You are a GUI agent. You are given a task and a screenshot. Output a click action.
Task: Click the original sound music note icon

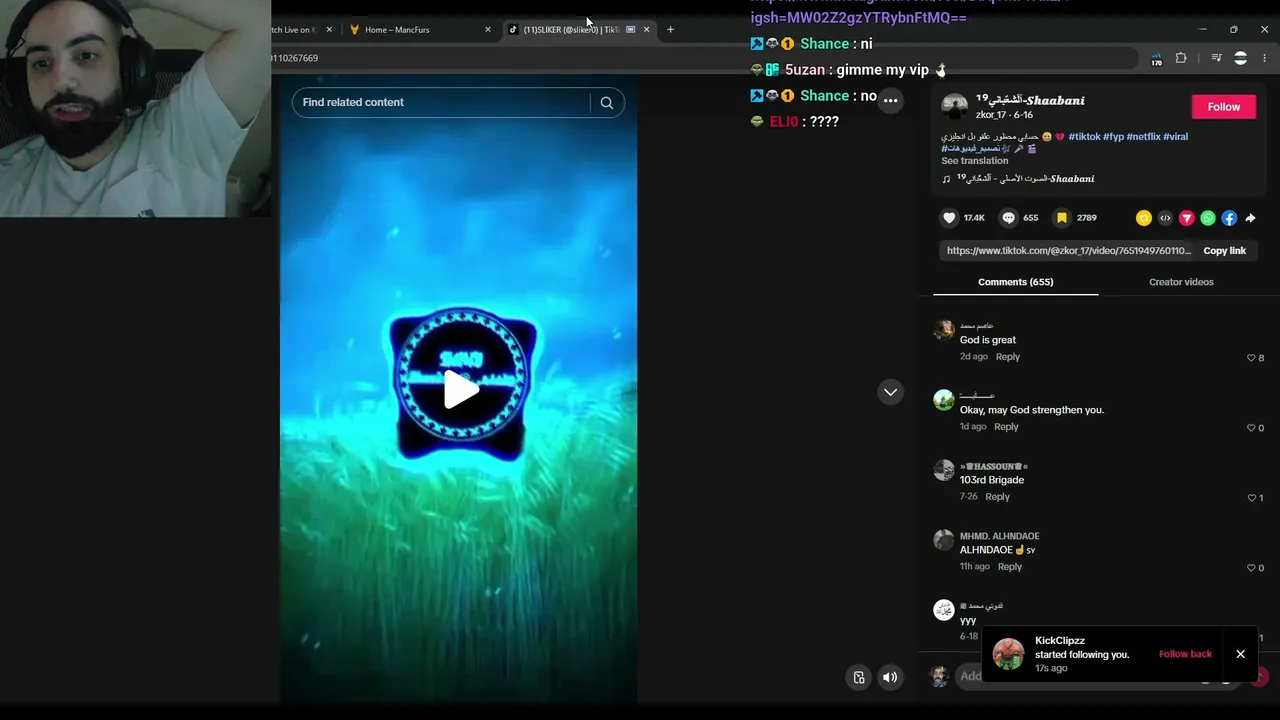947,179
